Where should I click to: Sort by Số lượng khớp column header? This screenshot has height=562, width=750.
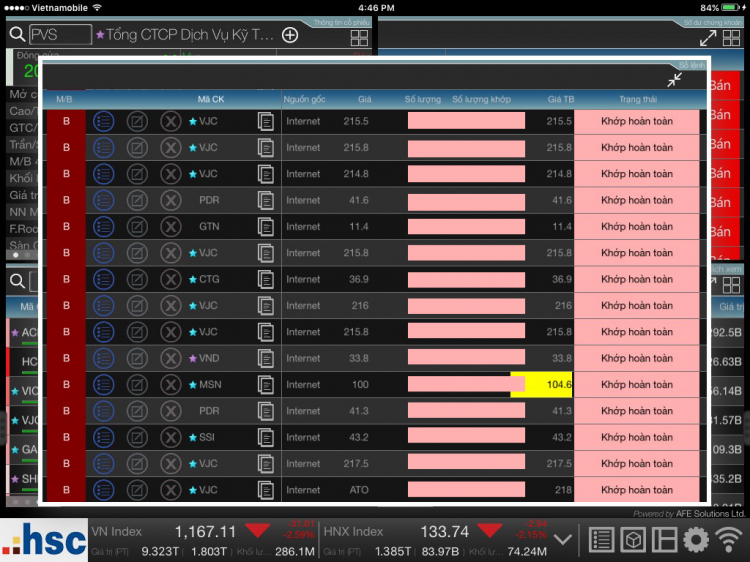[x=481, y=99]
